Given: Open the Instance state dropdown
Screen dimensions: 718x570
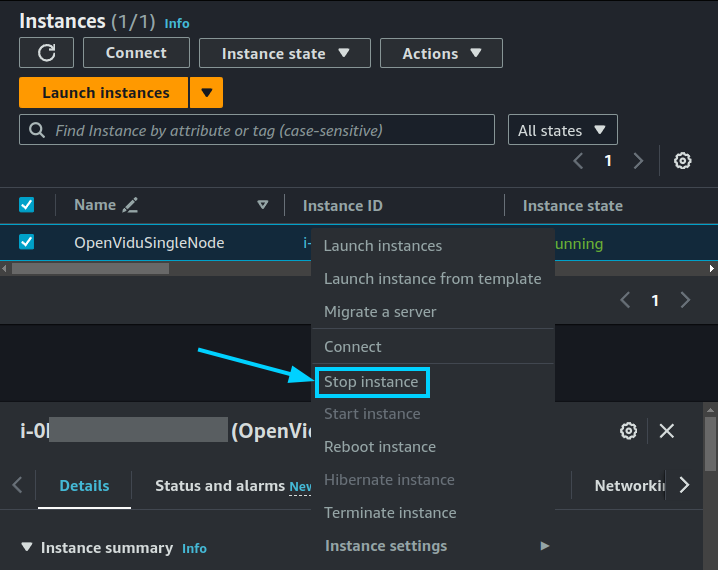Looking at the screenshot, I should (x=285, y=54).
